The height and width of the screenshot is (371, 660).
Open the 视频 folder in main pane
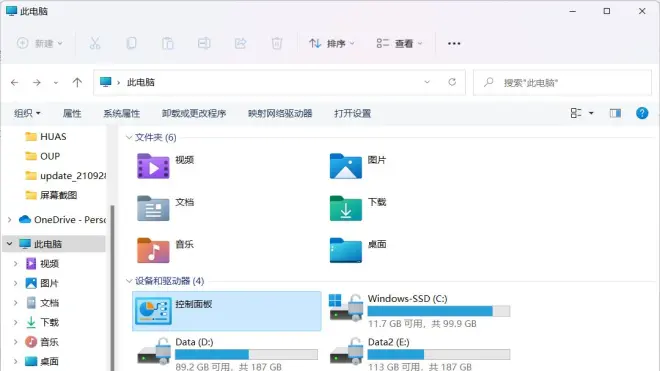coord(166,166)
